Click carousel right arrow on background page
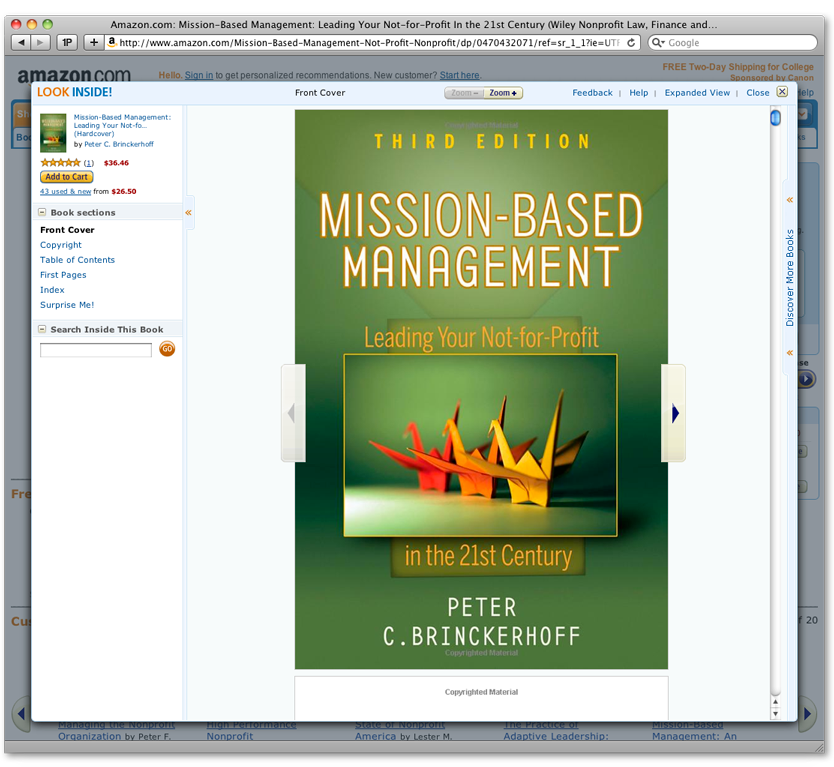The width and height of the screenshot is (834, 767). [807, 714]
